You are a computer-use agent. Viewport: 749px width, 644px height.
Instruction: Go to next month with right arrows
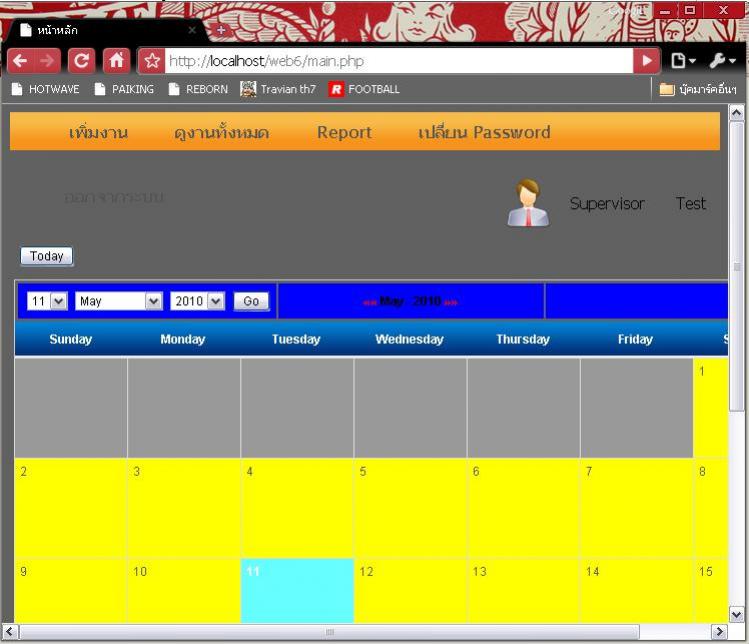(450, 302)
